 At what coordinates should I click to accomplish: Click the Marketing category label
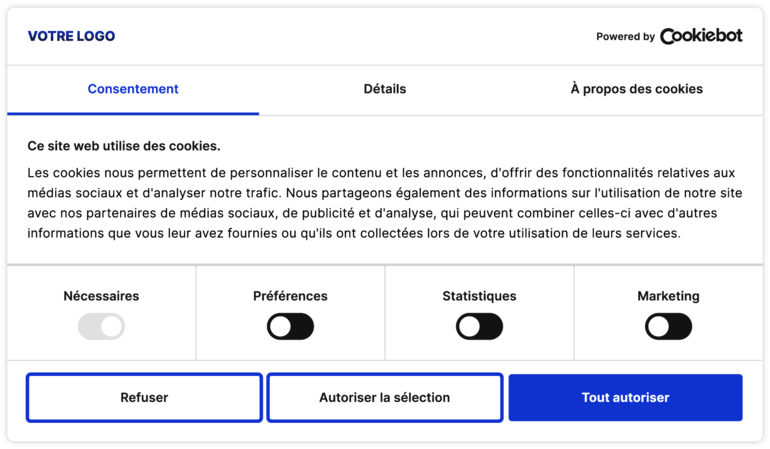[x=668, y=296]
